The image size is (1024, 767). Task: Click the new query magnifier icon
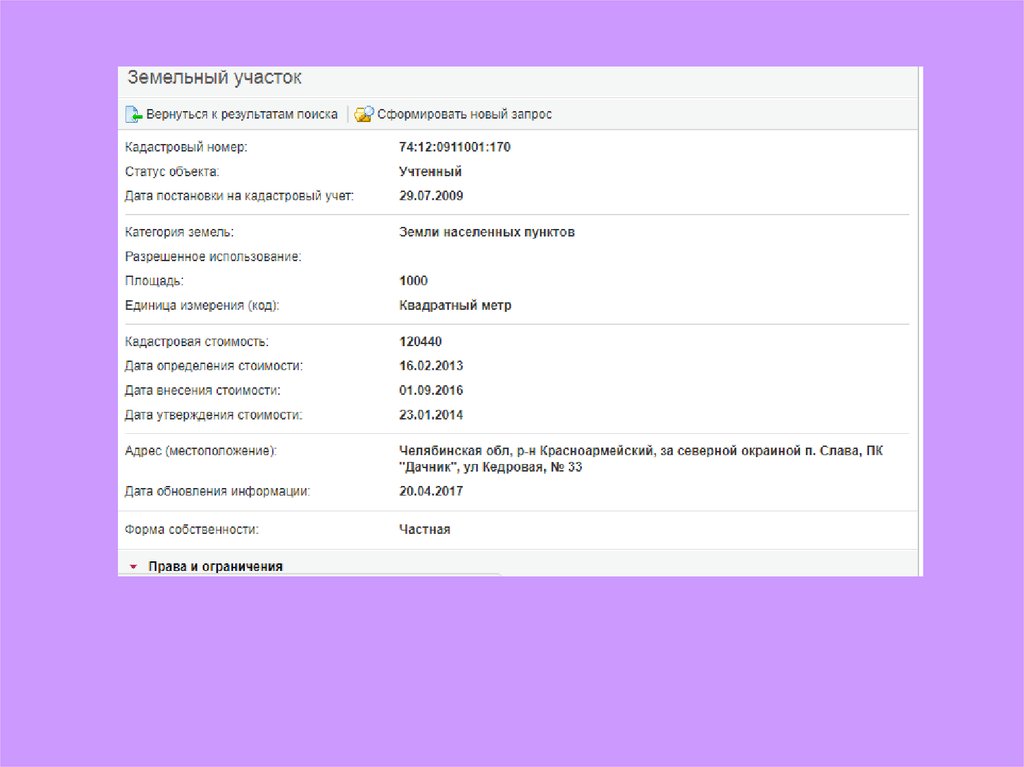pyautogui.click(x=364, y=114)
